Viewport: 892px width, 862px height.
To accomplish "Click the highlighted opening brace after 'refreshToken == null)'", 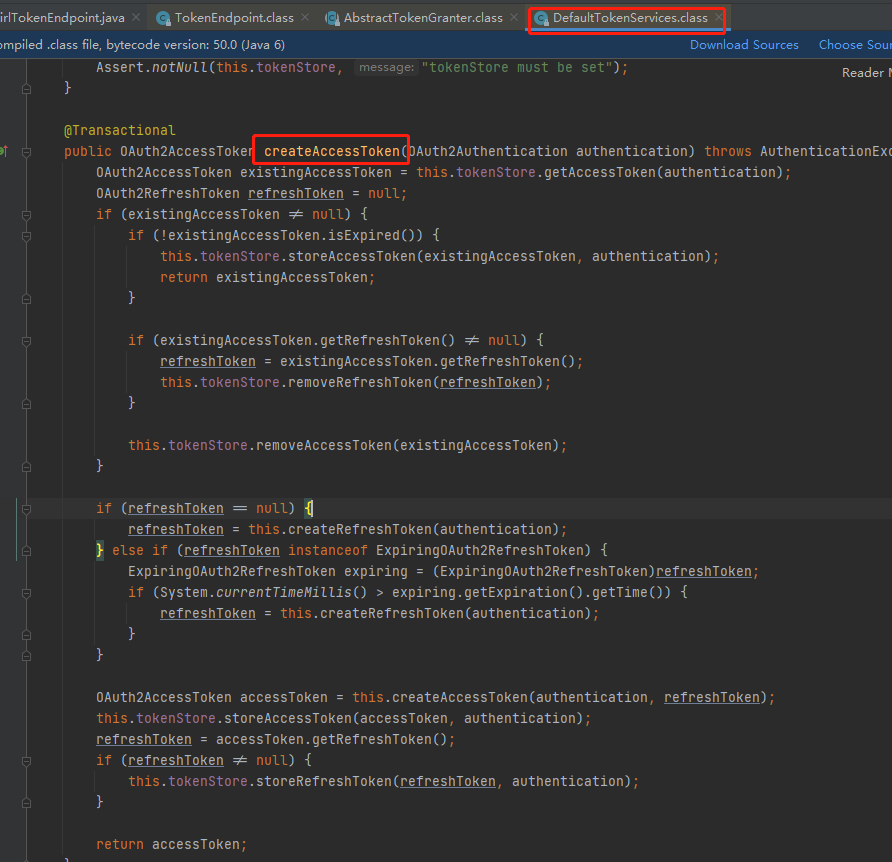I will [x=308, y=508].
